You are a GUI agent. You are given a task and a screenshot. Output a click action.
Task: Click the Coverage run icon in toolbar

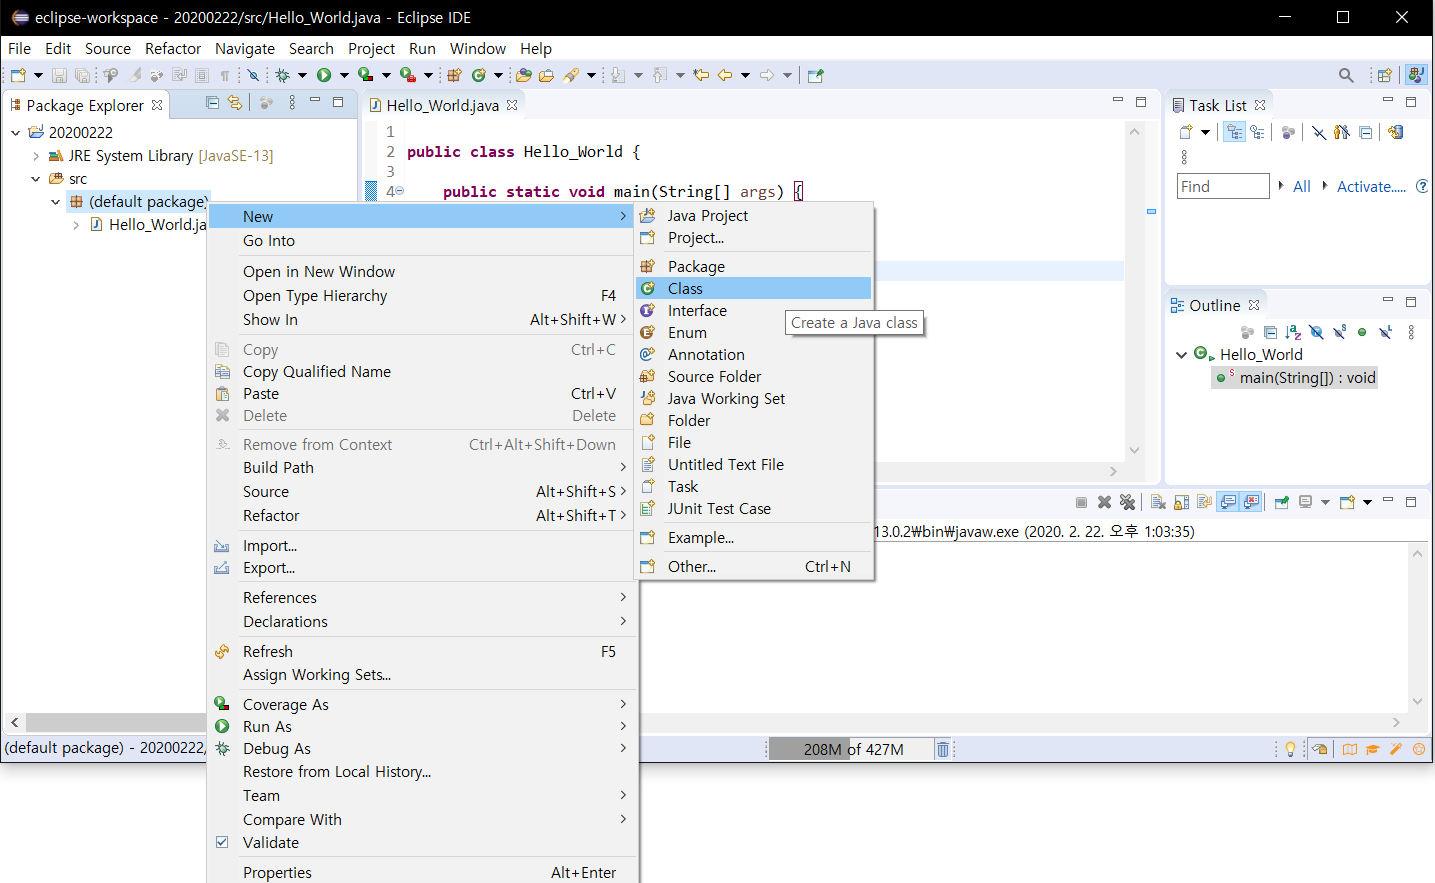365,75
